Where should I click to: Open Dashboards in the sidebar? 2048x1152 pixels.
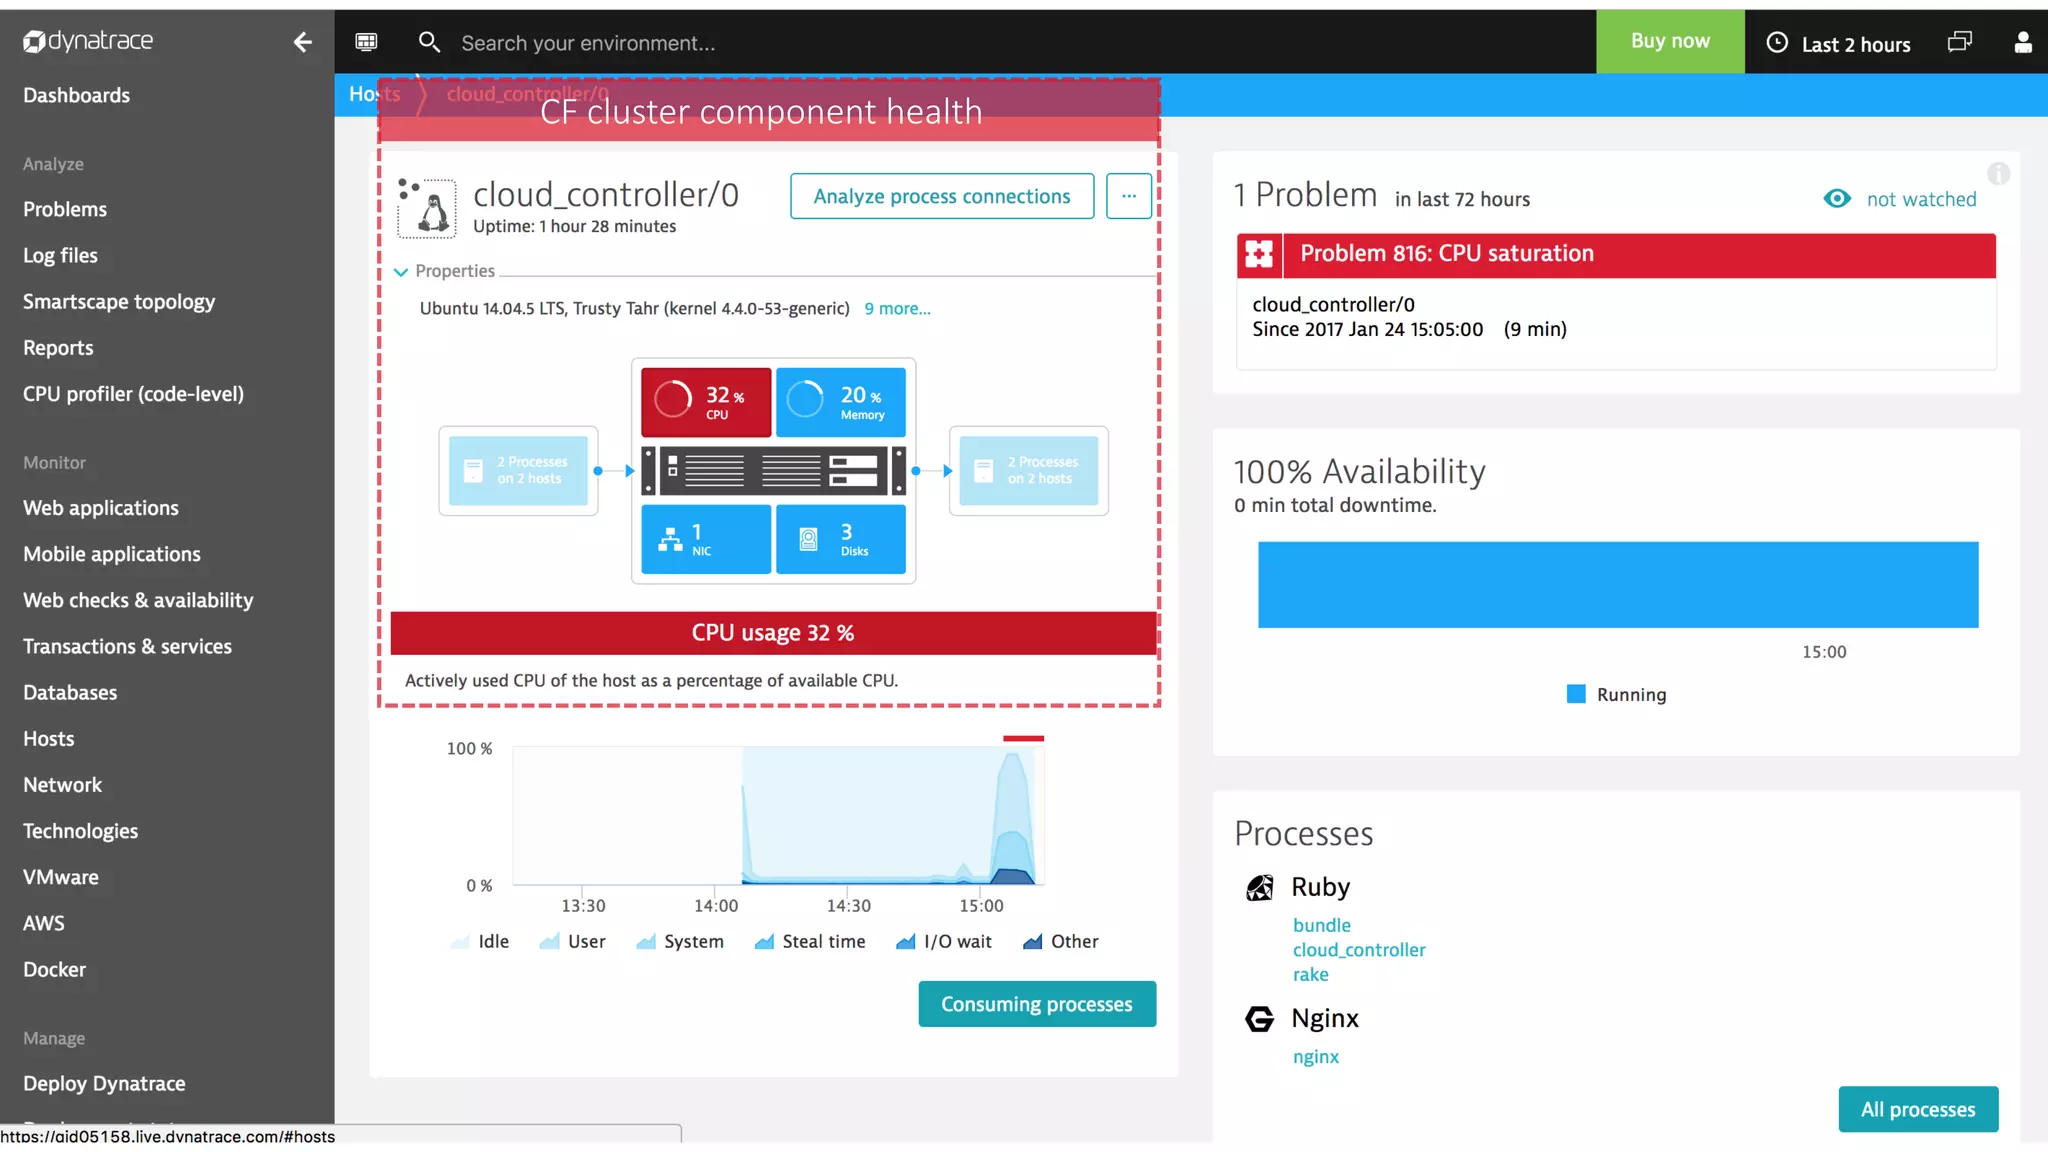[x=77, y=96]
